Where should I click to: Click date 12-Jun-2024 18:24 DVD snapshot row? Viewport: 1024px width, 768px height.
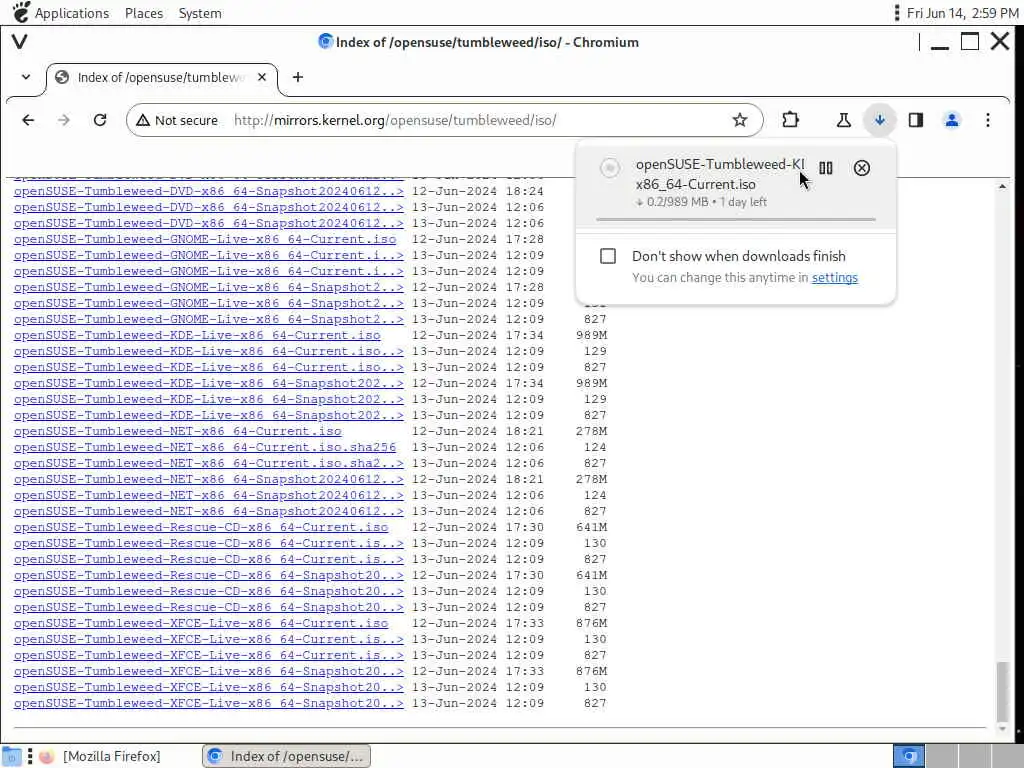coord(477,191)
